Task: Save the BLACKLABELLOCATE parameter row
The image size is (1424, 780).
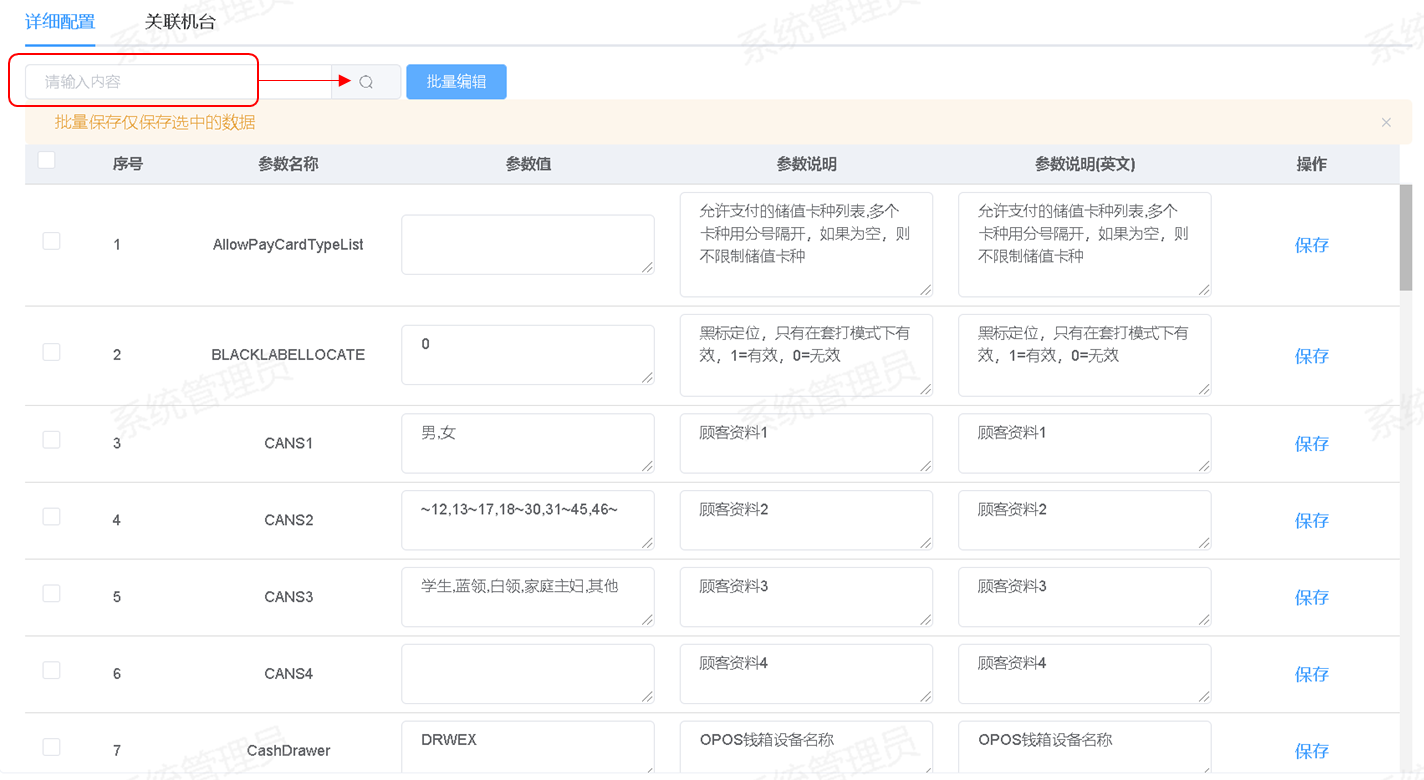Action: (1311, 356)
